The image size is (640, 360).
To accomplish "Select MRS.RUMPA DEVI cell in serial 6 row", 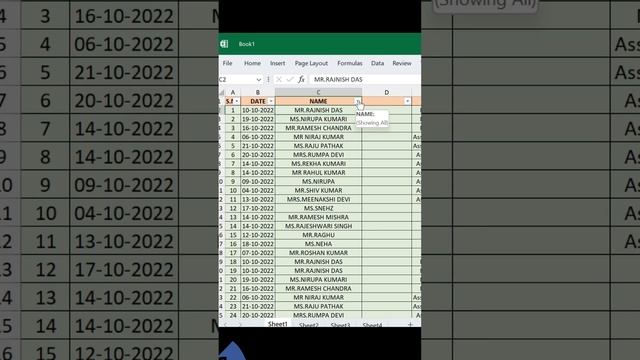I will 318,155.
